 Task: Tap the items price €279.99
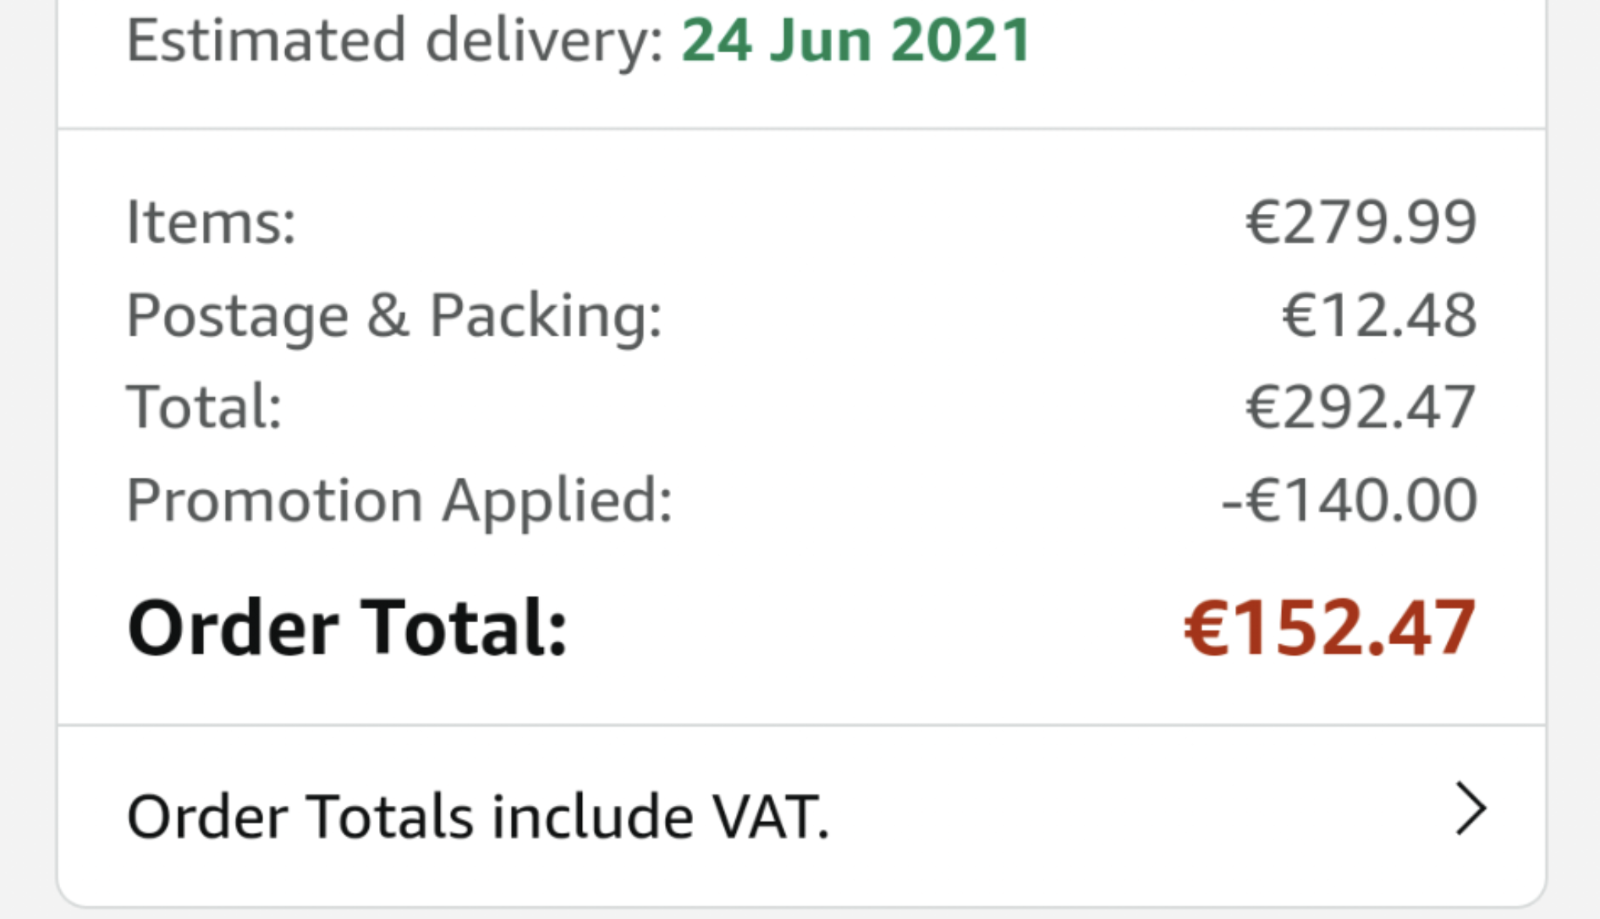[1361, 222]
